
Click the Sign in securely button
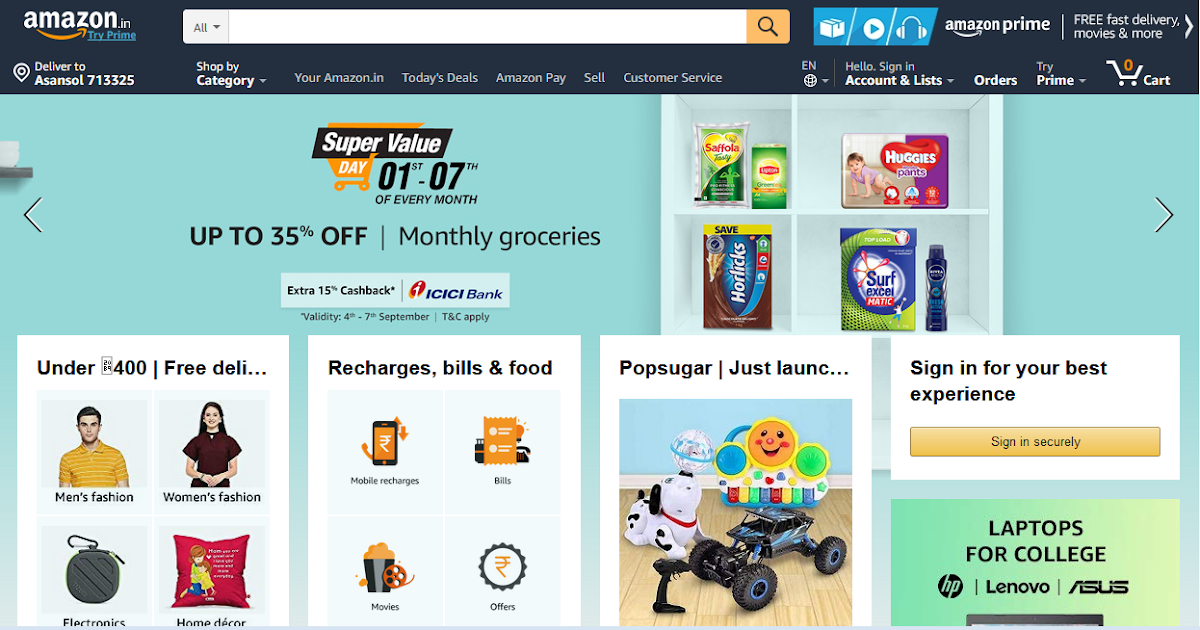coord(1035,442)
